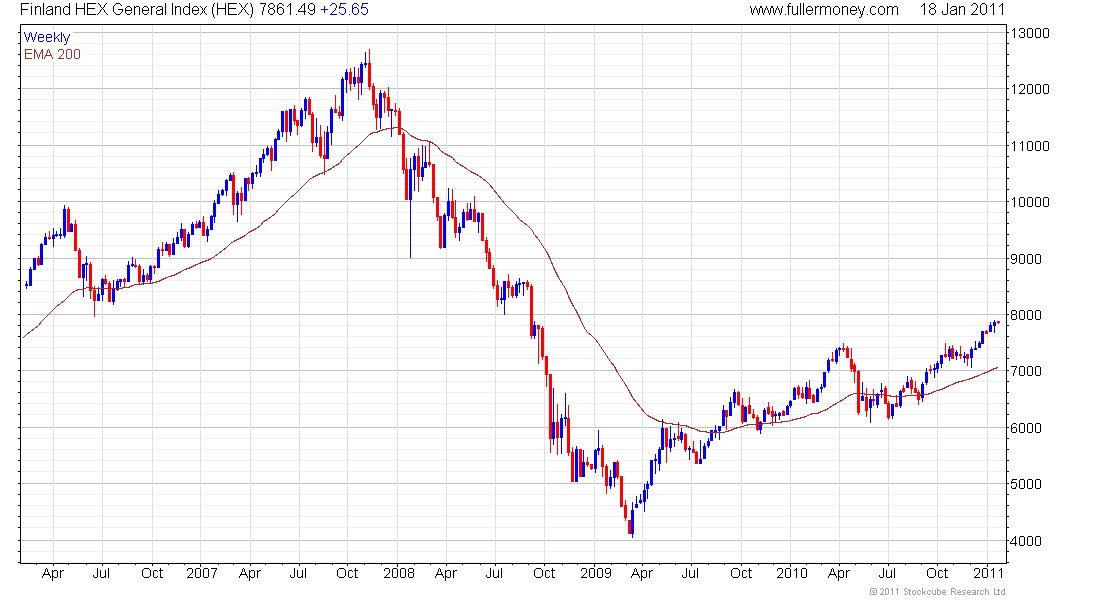
Task: Click the 2009 x-axis label
Action: [x=596, y=573]
